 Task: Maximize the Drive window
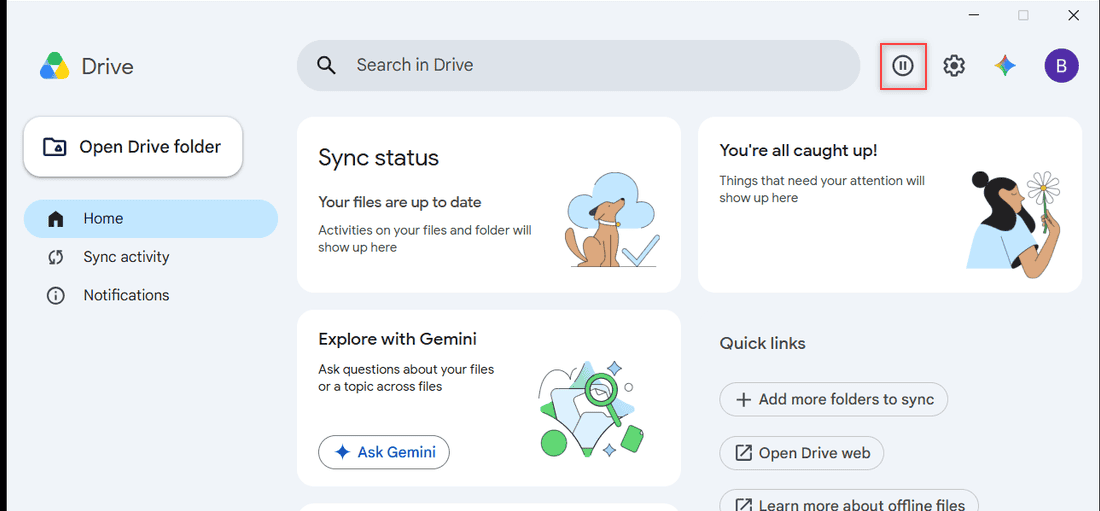point(1024,15)
